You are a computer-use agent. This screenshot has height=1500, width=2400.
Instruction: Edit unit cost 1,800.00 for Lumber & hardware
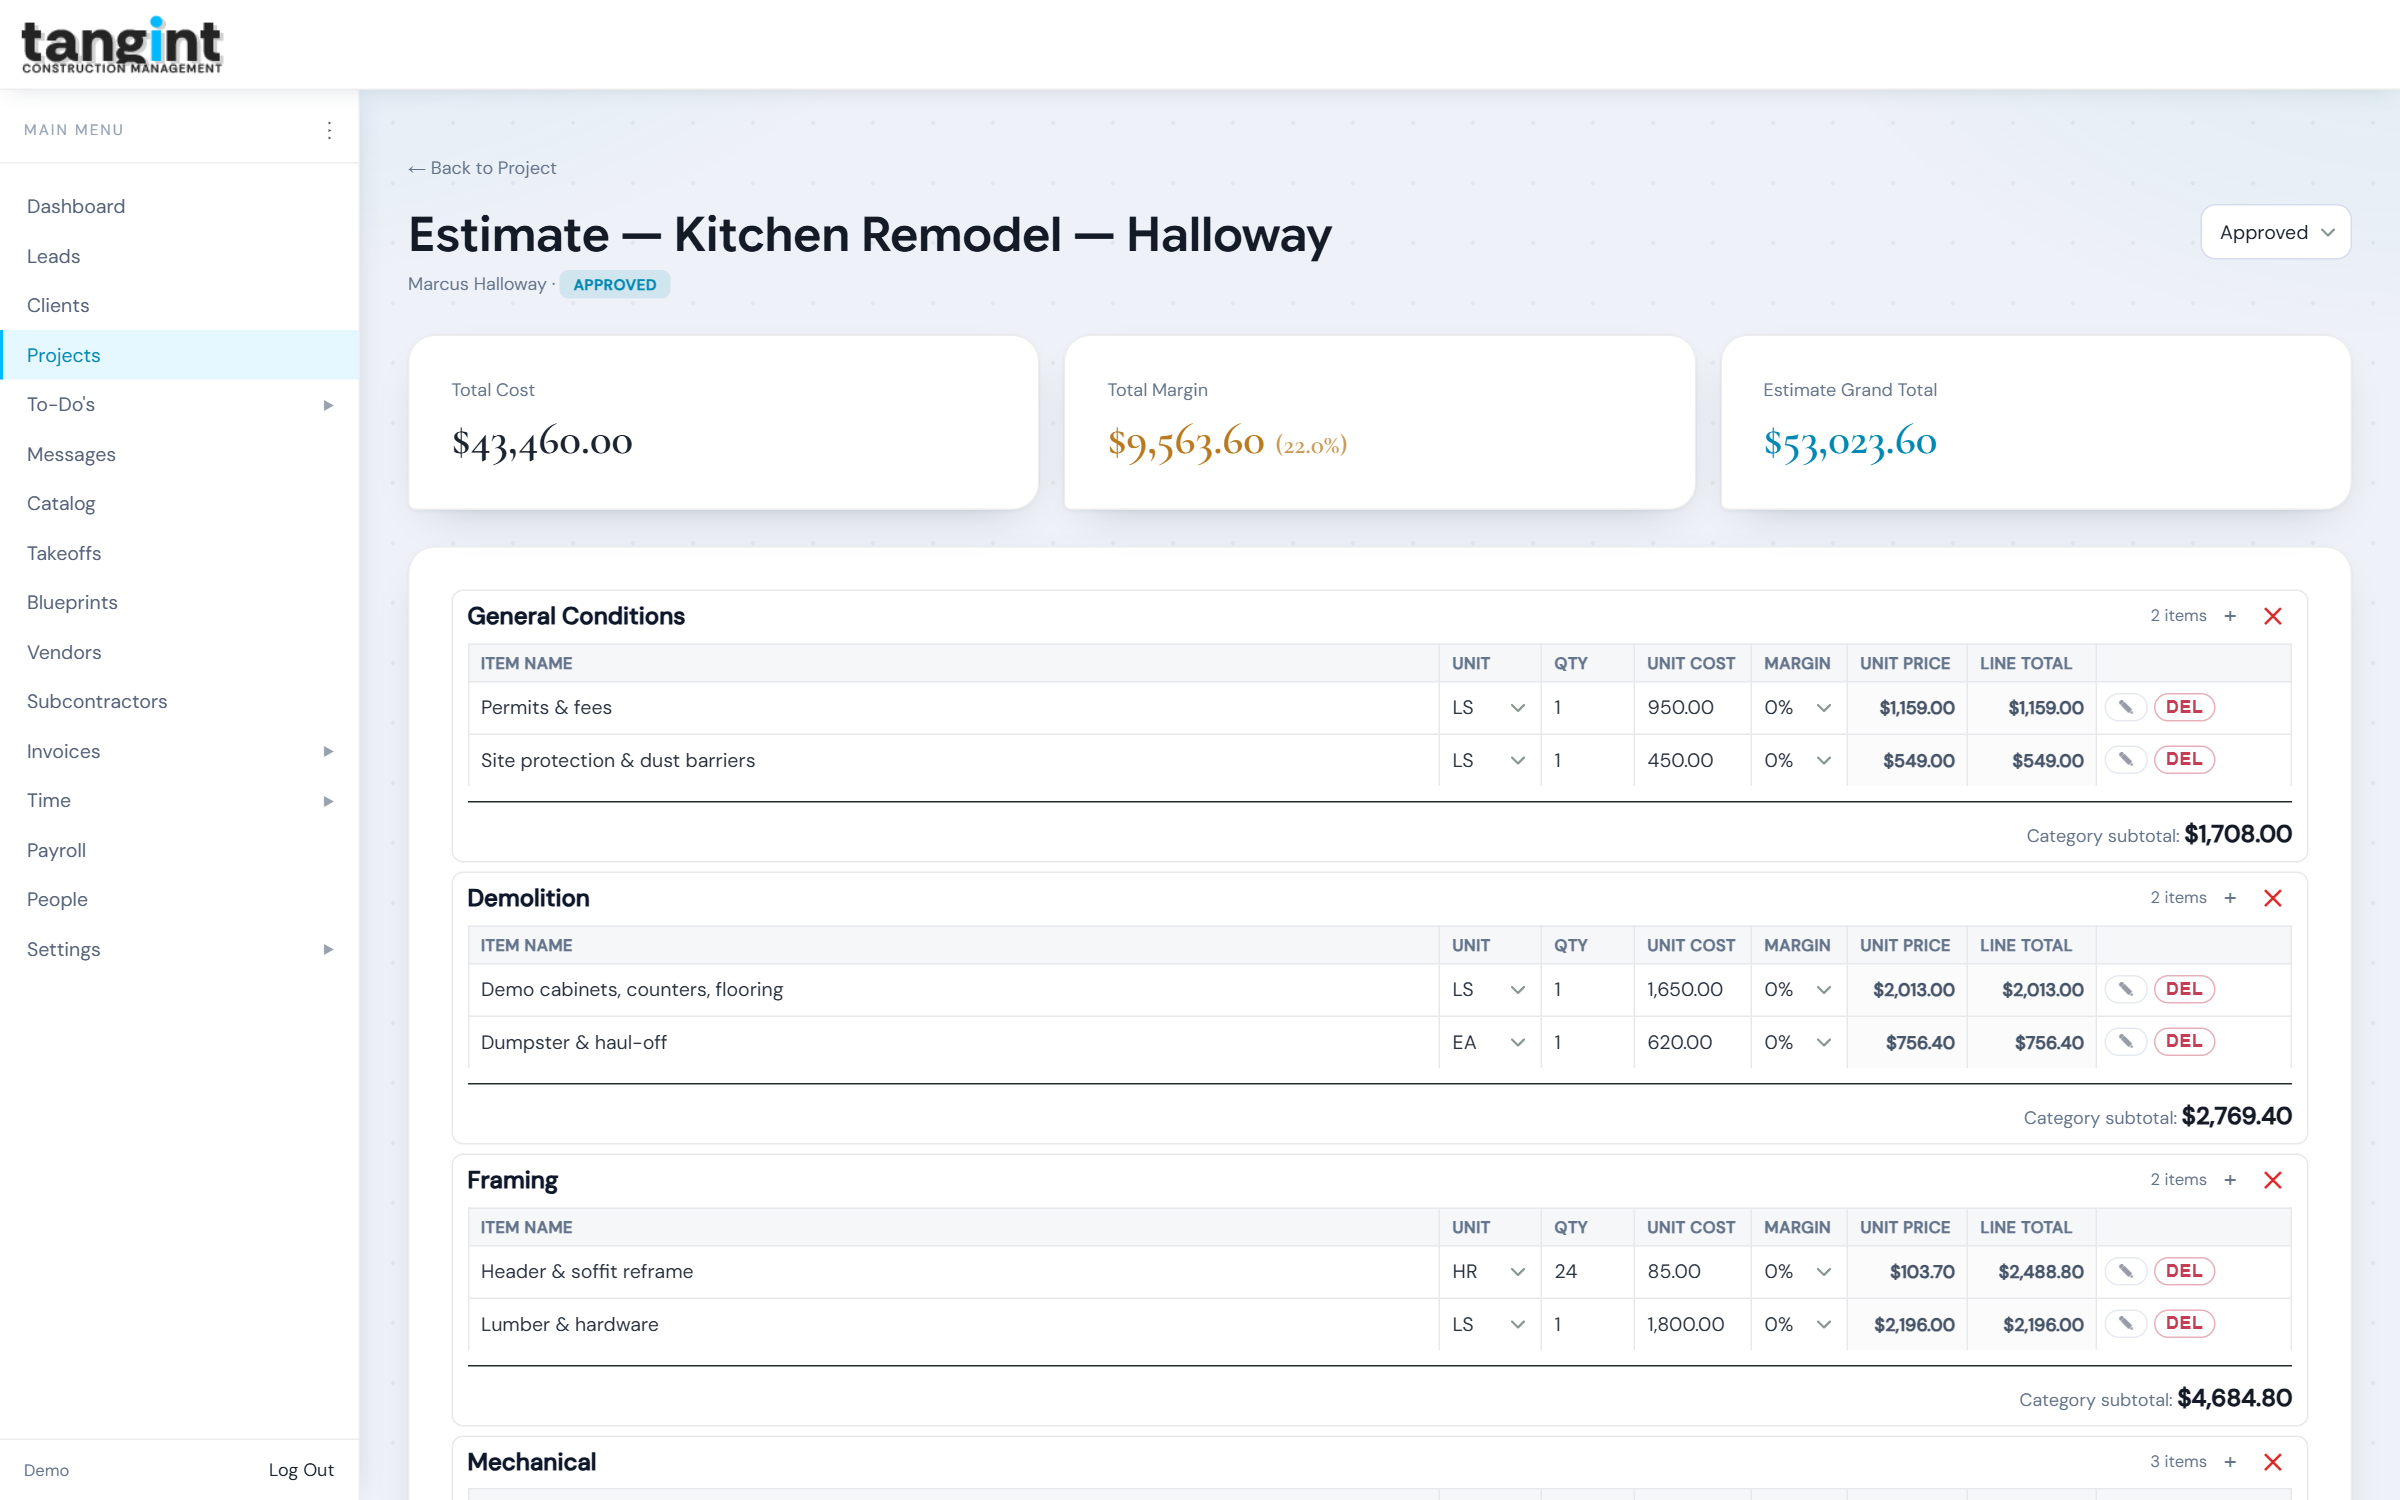click(1691, 1324)
